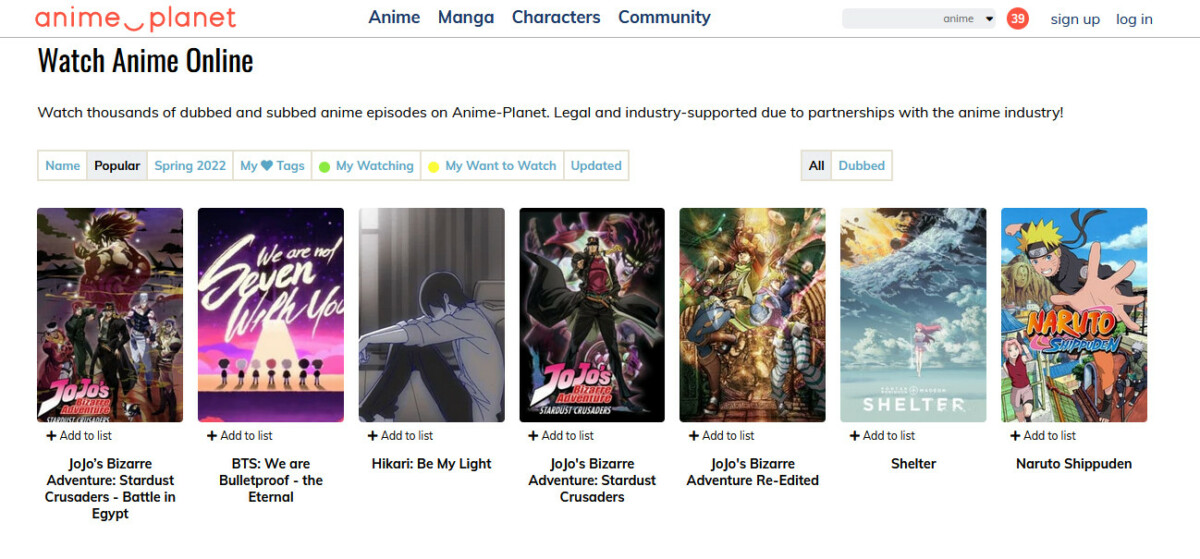The image size is (1200, 559).
Task: Select the All language filter
Action: [x=816, y=166]
